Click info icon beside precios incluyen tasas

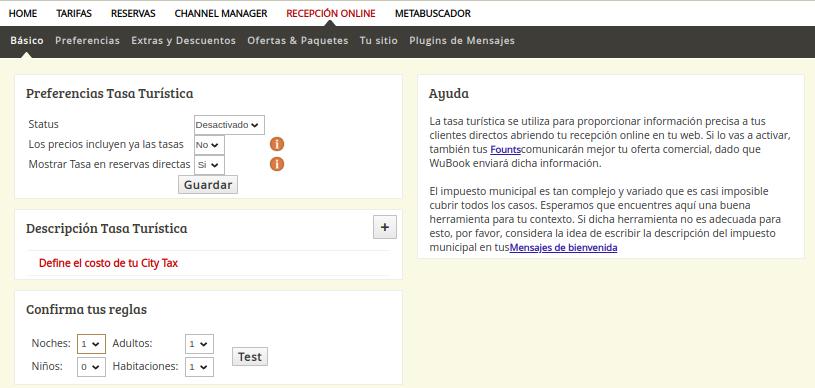tap(277, 145)
